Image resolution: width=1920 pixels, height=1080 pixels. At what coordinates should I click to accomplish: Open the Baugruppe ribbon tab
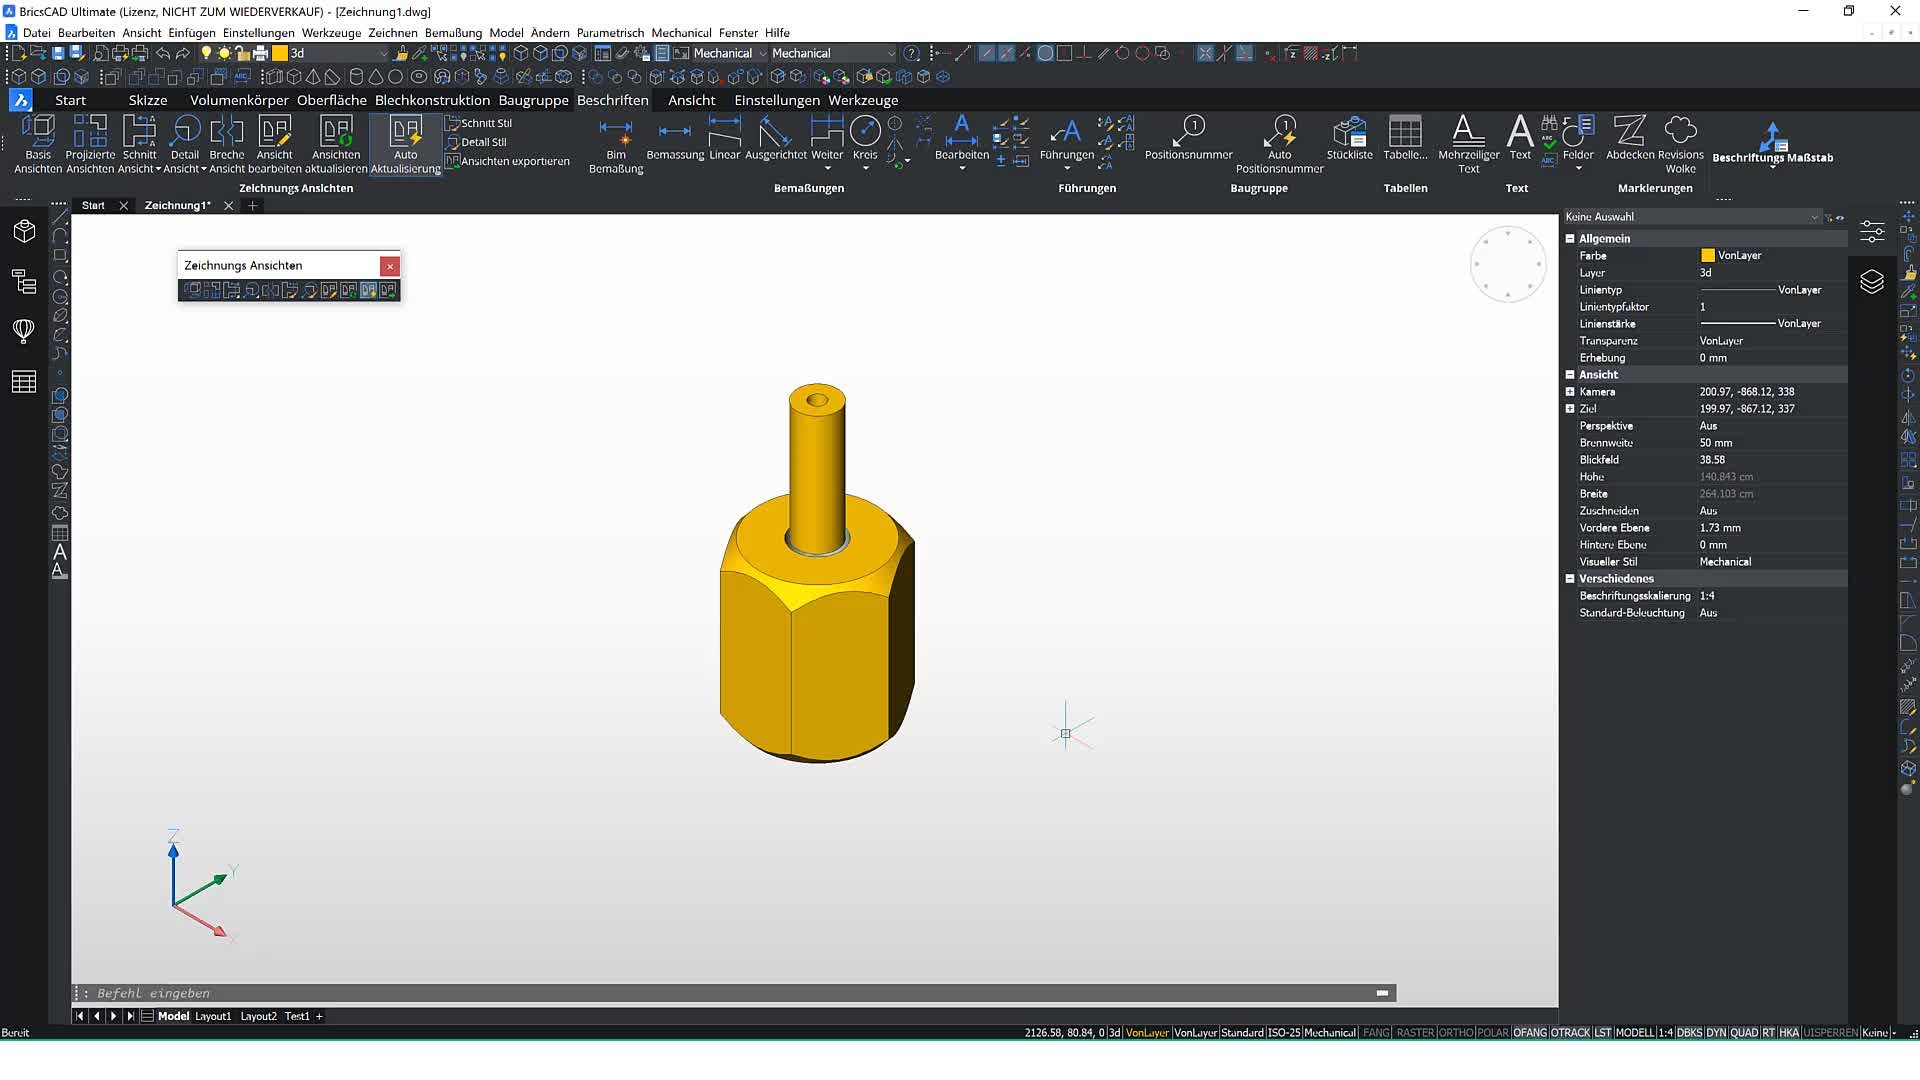[533, 100]
